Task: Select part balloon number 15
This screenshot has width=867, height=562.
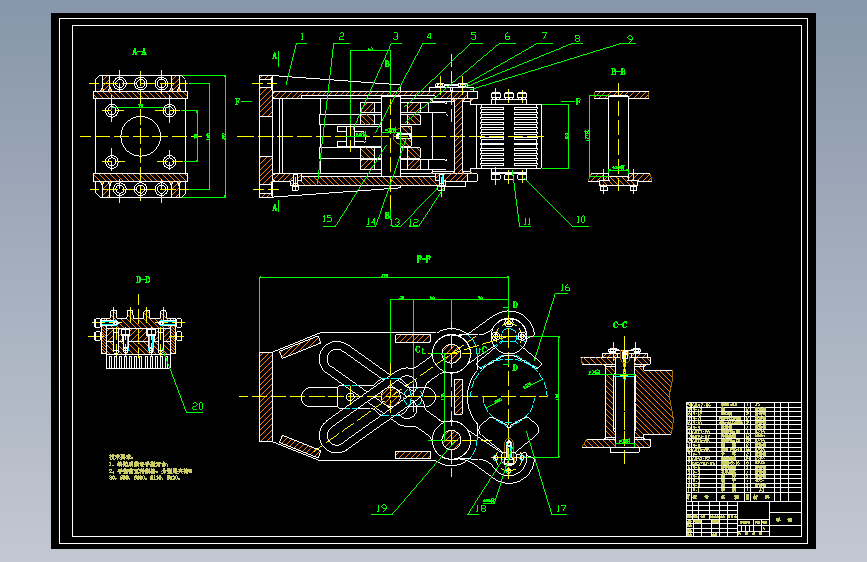Action: [x=327, y=219]
